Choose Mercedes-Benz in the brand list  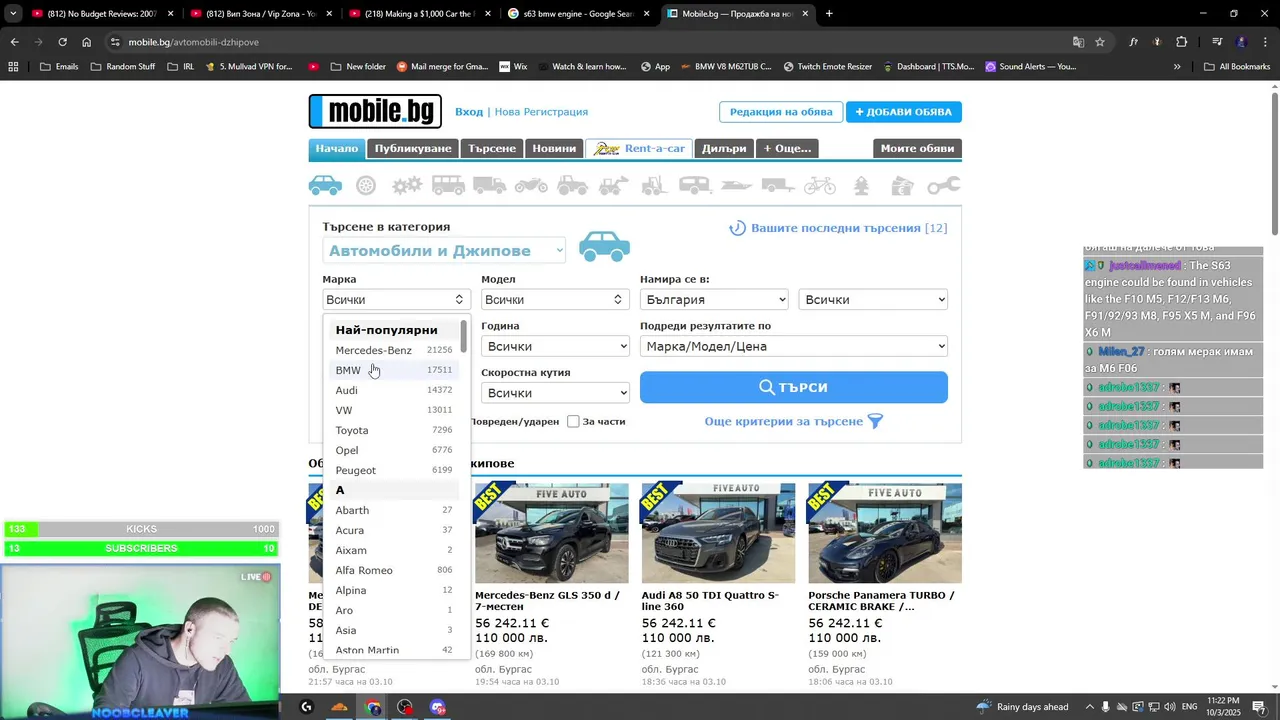(395, 350)
